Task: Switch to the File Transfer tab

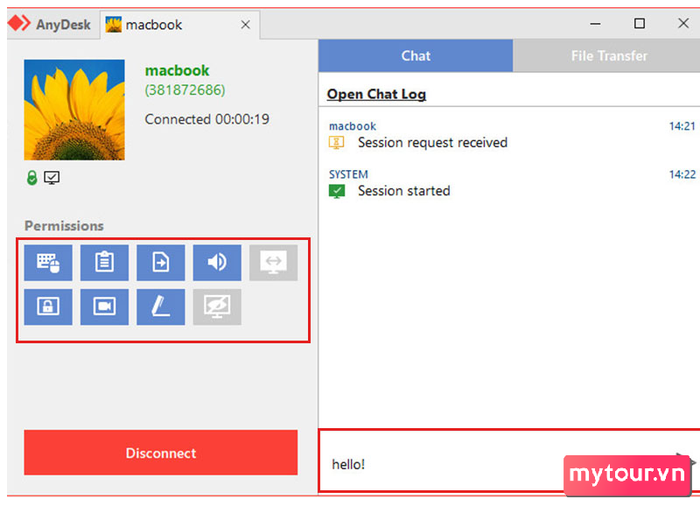Action: point(609,56)
